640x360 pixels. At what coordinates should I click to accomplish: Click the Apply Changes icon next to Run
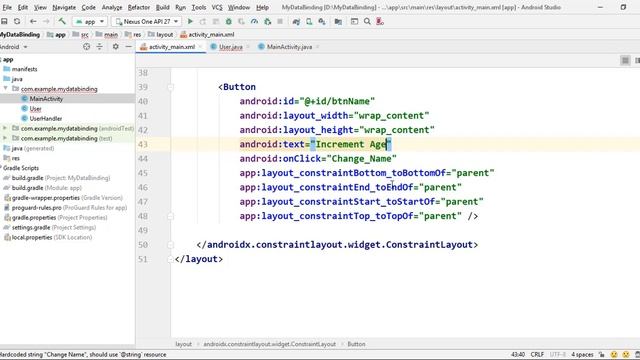(x=203, y=21)
